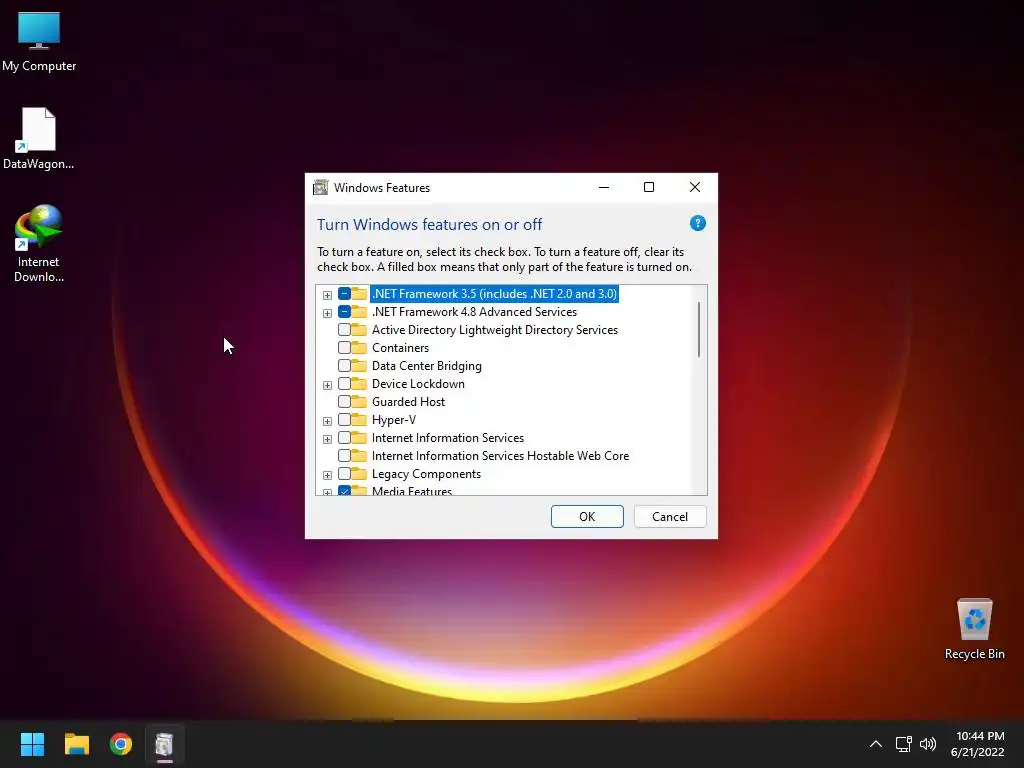The height and width of the screenshot is (768, 1024).
Task: Click the features list vertical scrollbar thumb
Action: [x=699, y=329]
